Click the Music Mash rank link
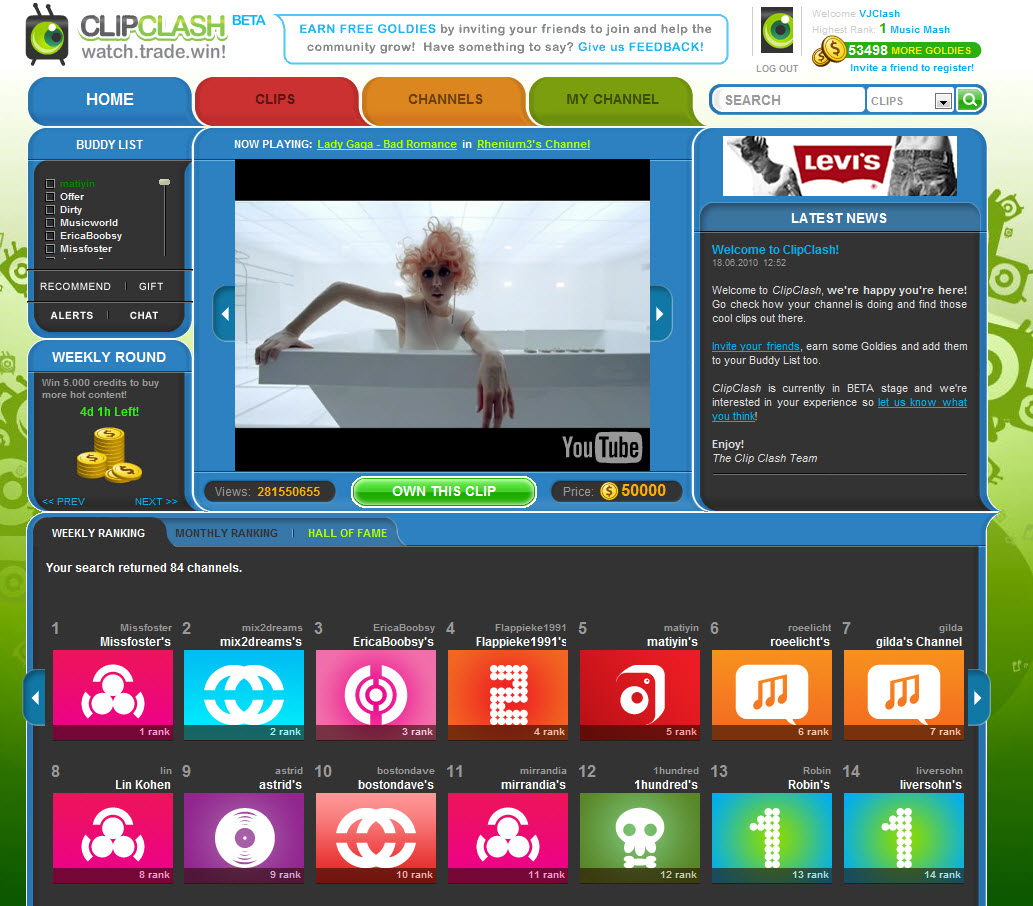The width and height of the screenshot is (1033, 906). [x=920, y=30]
